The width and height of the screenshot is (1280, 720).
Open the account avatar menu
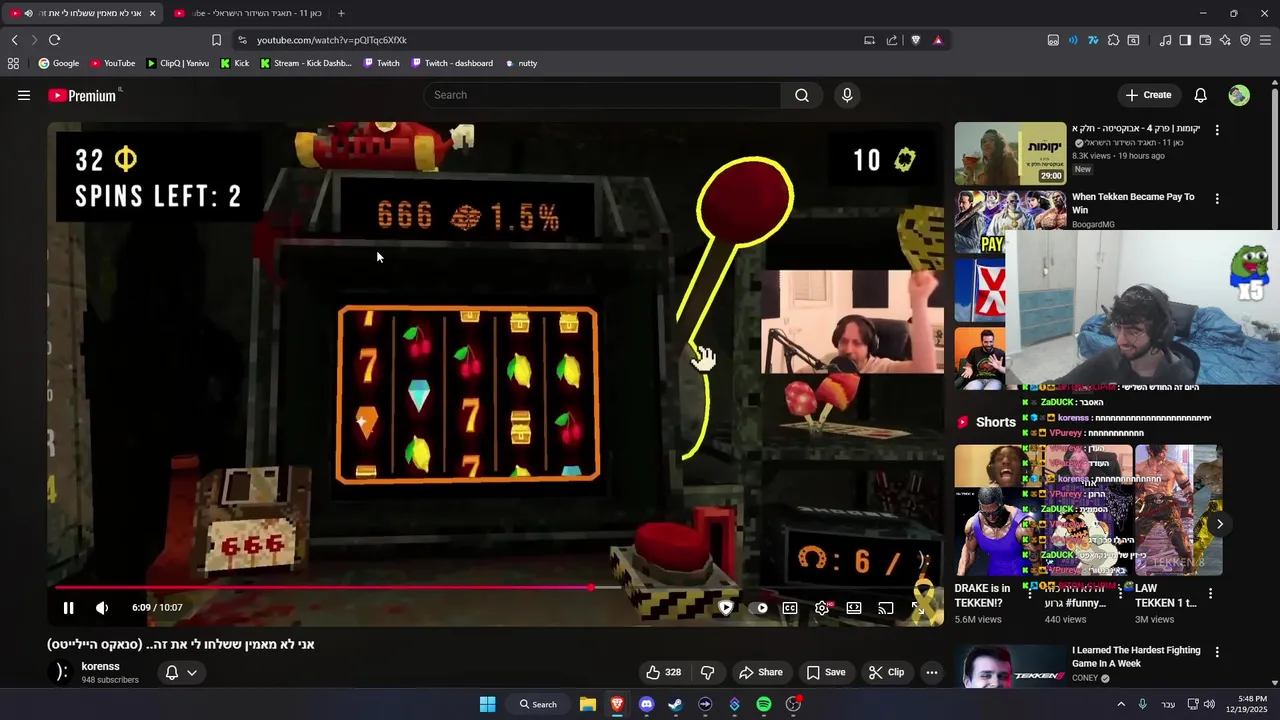[x=1239, y=95]
